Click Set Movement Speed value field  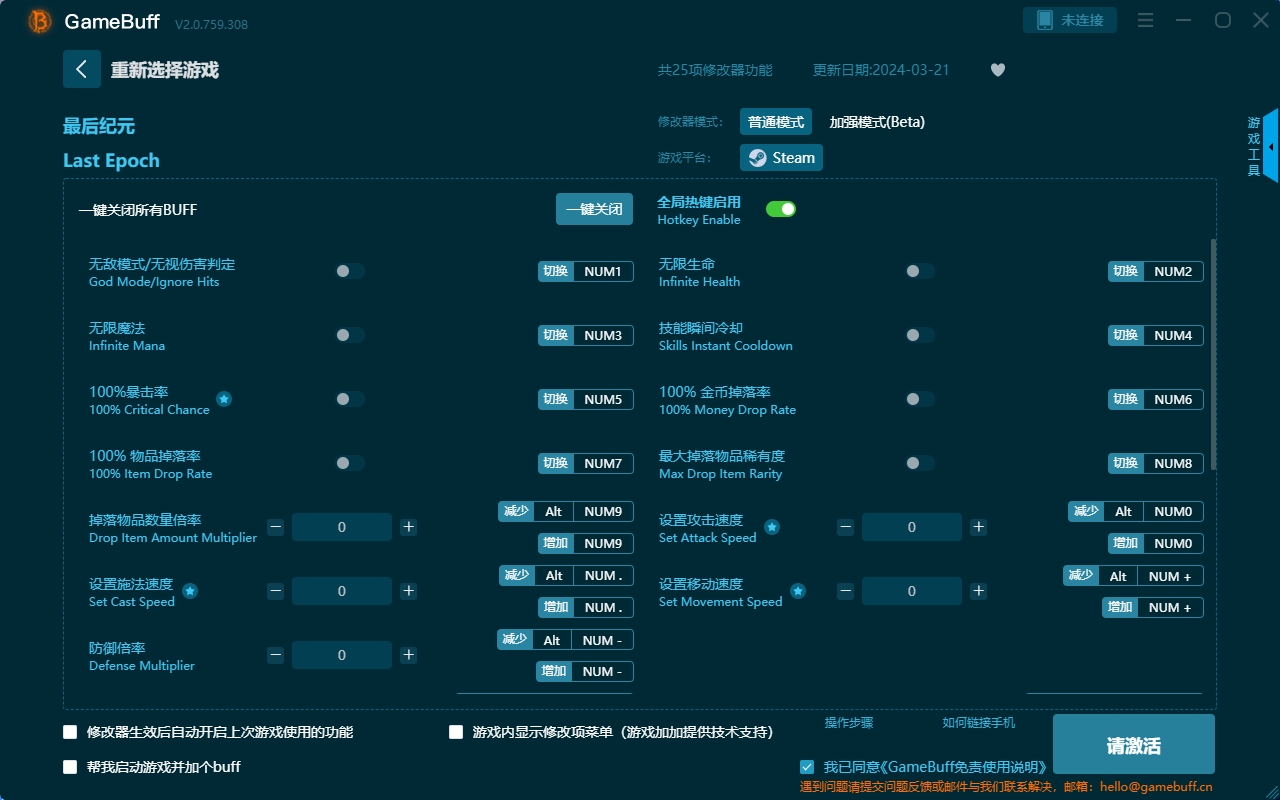pos(912,591)
